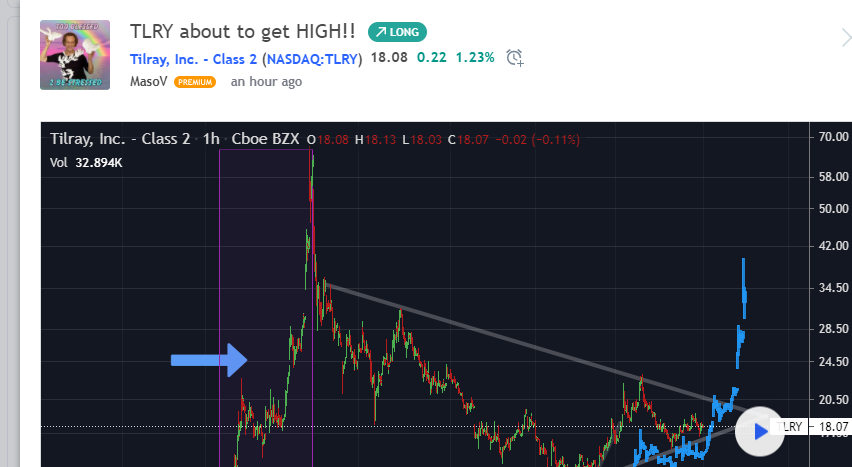Click the next idea chevron arrow
852x467 pixels.
pos(846,38)
